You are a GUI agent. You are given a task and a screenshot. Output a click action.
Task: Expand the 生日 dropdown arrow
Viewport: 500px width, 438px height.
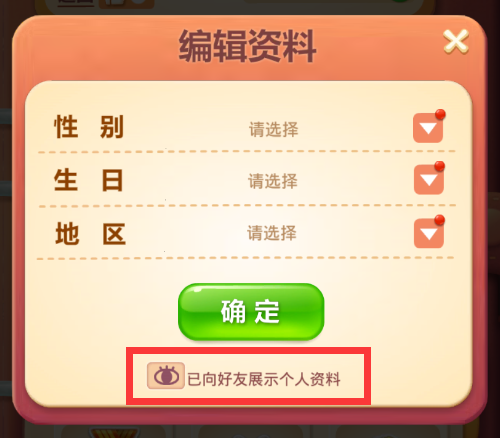pyautogui.click(x=429, y=180)
